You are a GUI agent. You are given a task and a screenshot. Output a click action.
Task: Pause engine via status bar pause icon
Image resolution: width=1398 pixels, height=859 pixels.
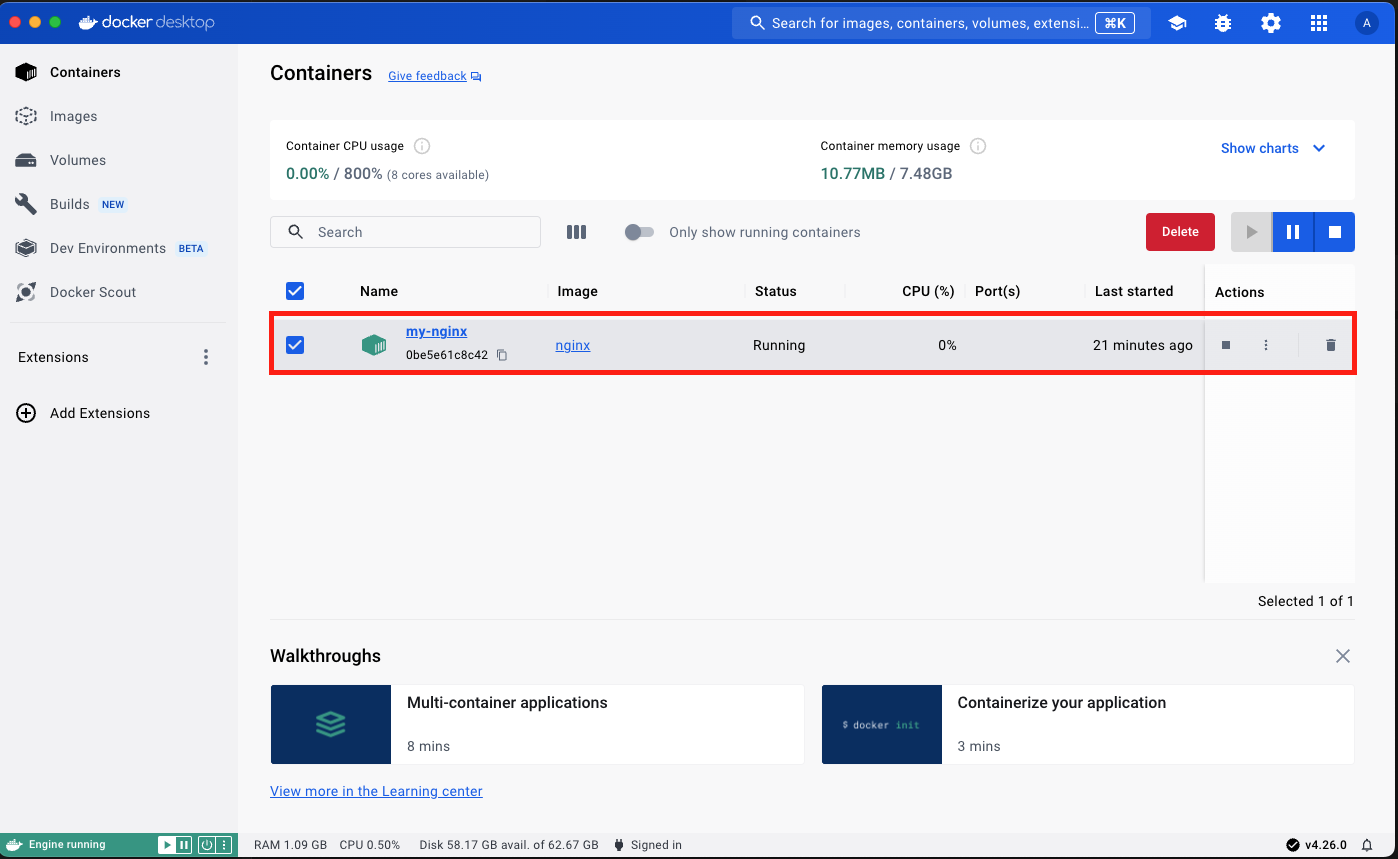184,845
